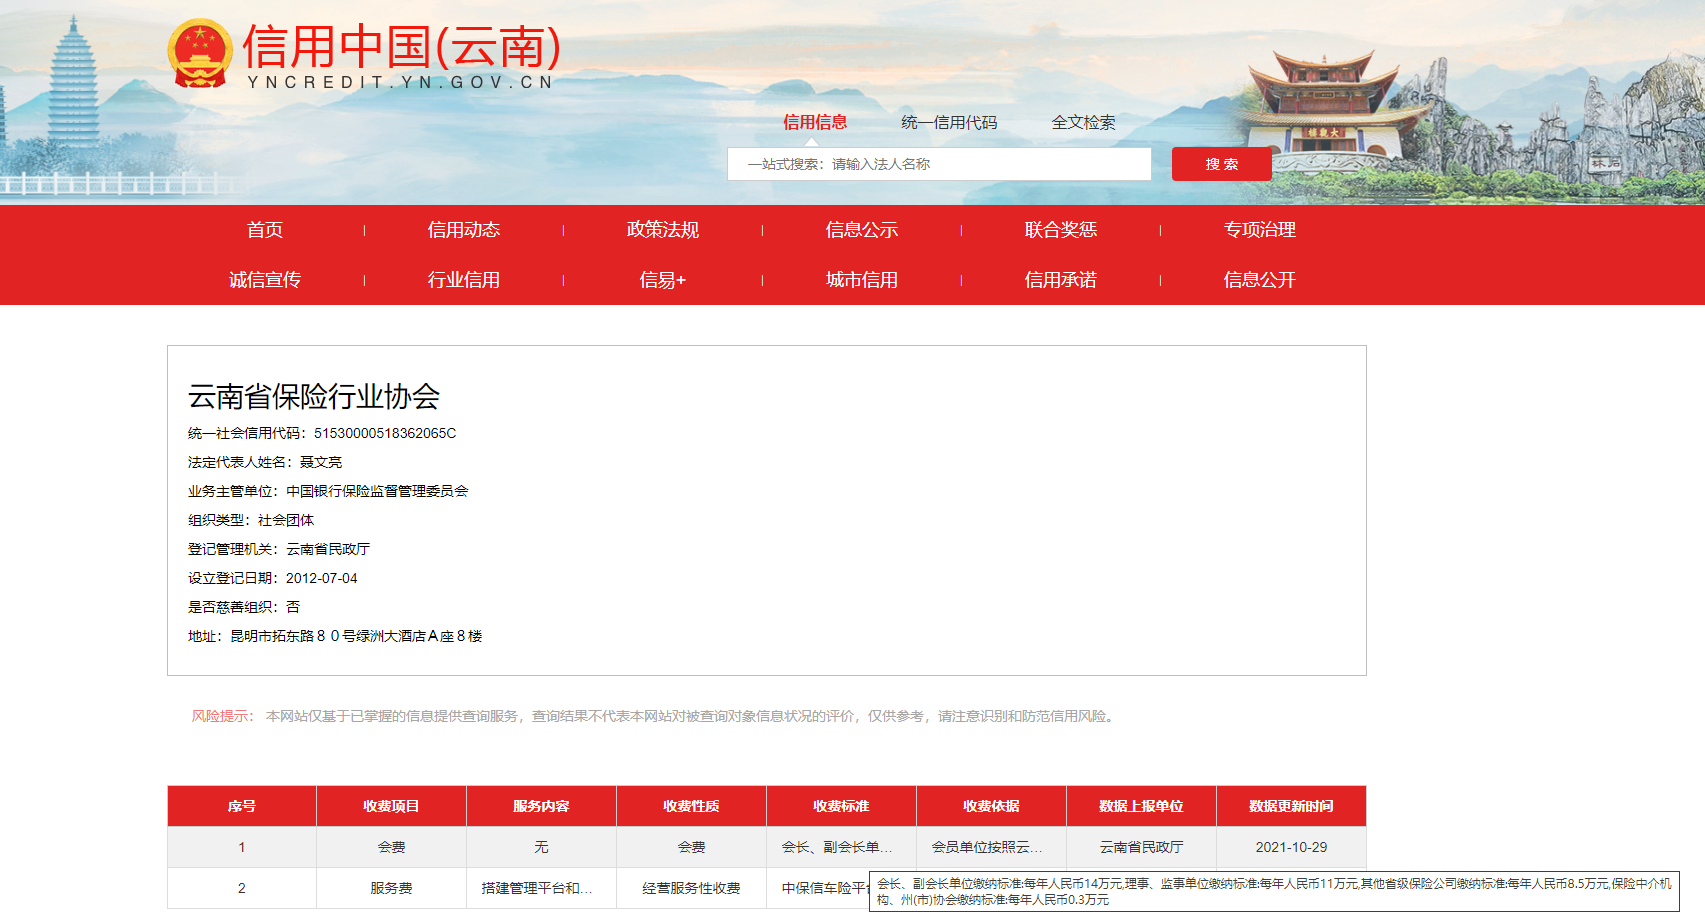Click the national emblem logo icon
This screenshot has width=1705, height=918.
click(200, 53)
